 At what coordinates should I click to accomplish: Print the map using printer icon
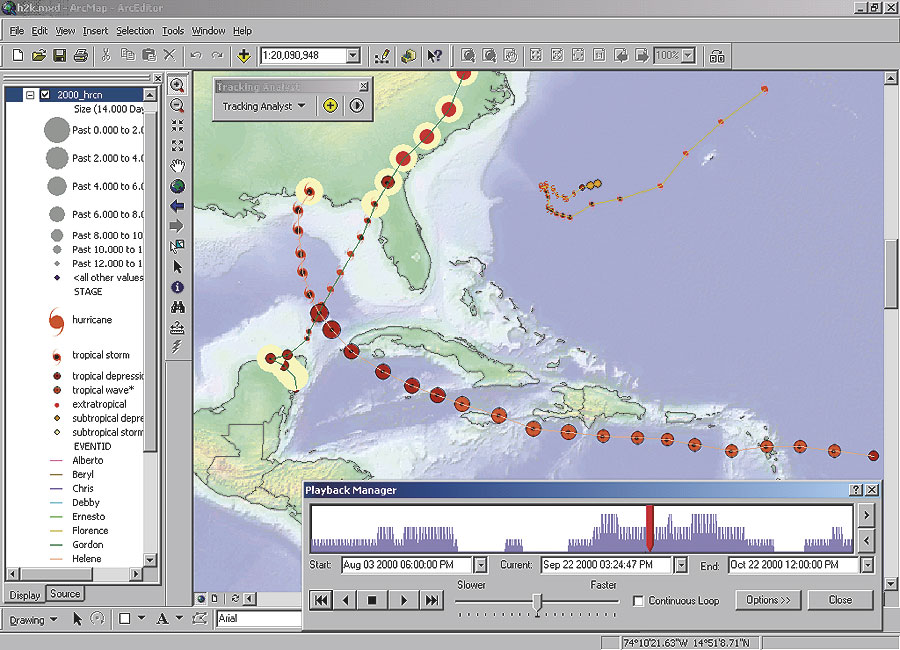pyautogui.click(x=80, y=55)
